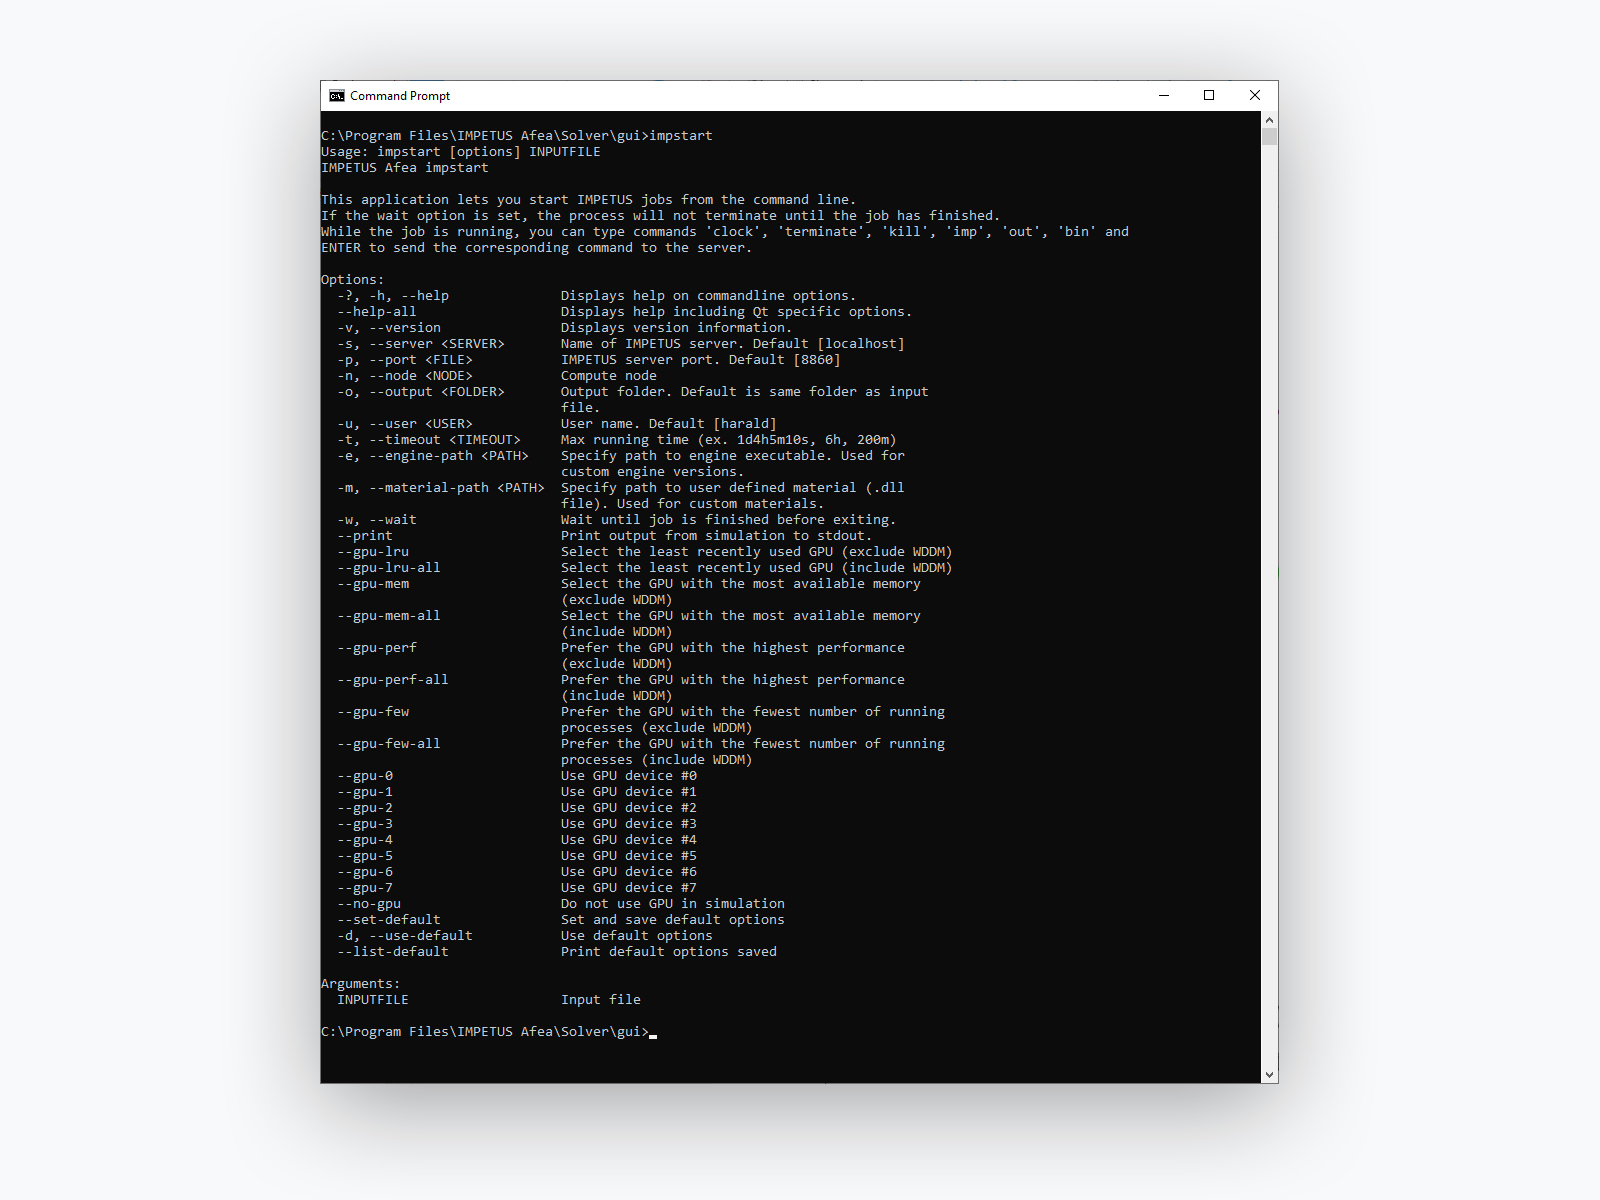
Task: Click the '-v, --version' option
Action: [x=389, y=328]
